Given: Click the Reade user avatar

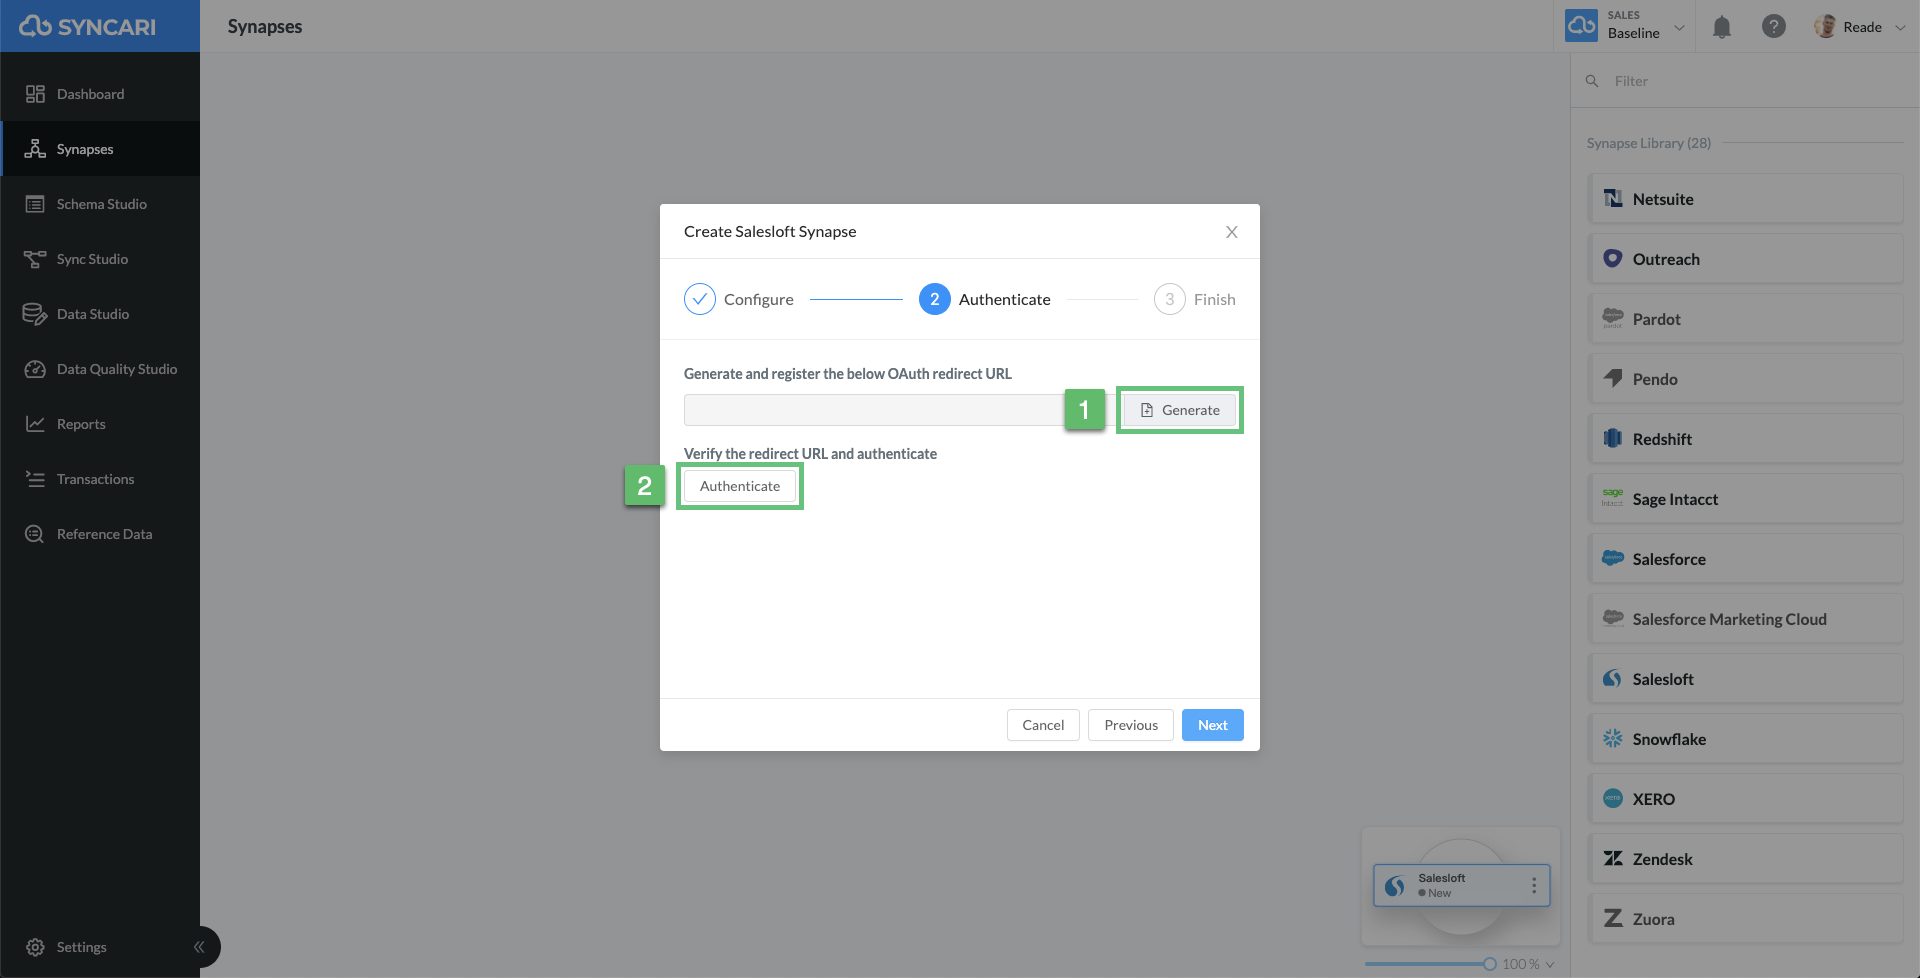Looking at the screenshot, I should [x=1825, y=27].
